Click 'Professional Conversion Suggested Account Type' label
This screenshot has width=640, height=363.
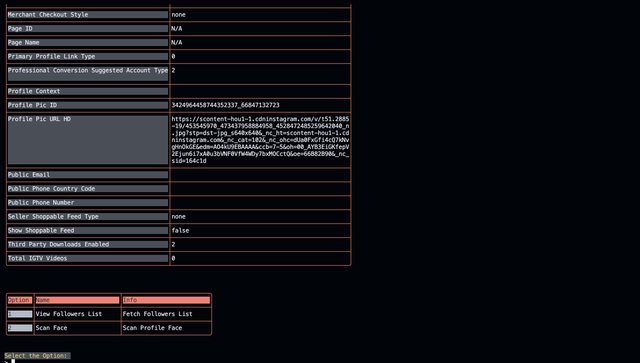coord(88,70)
